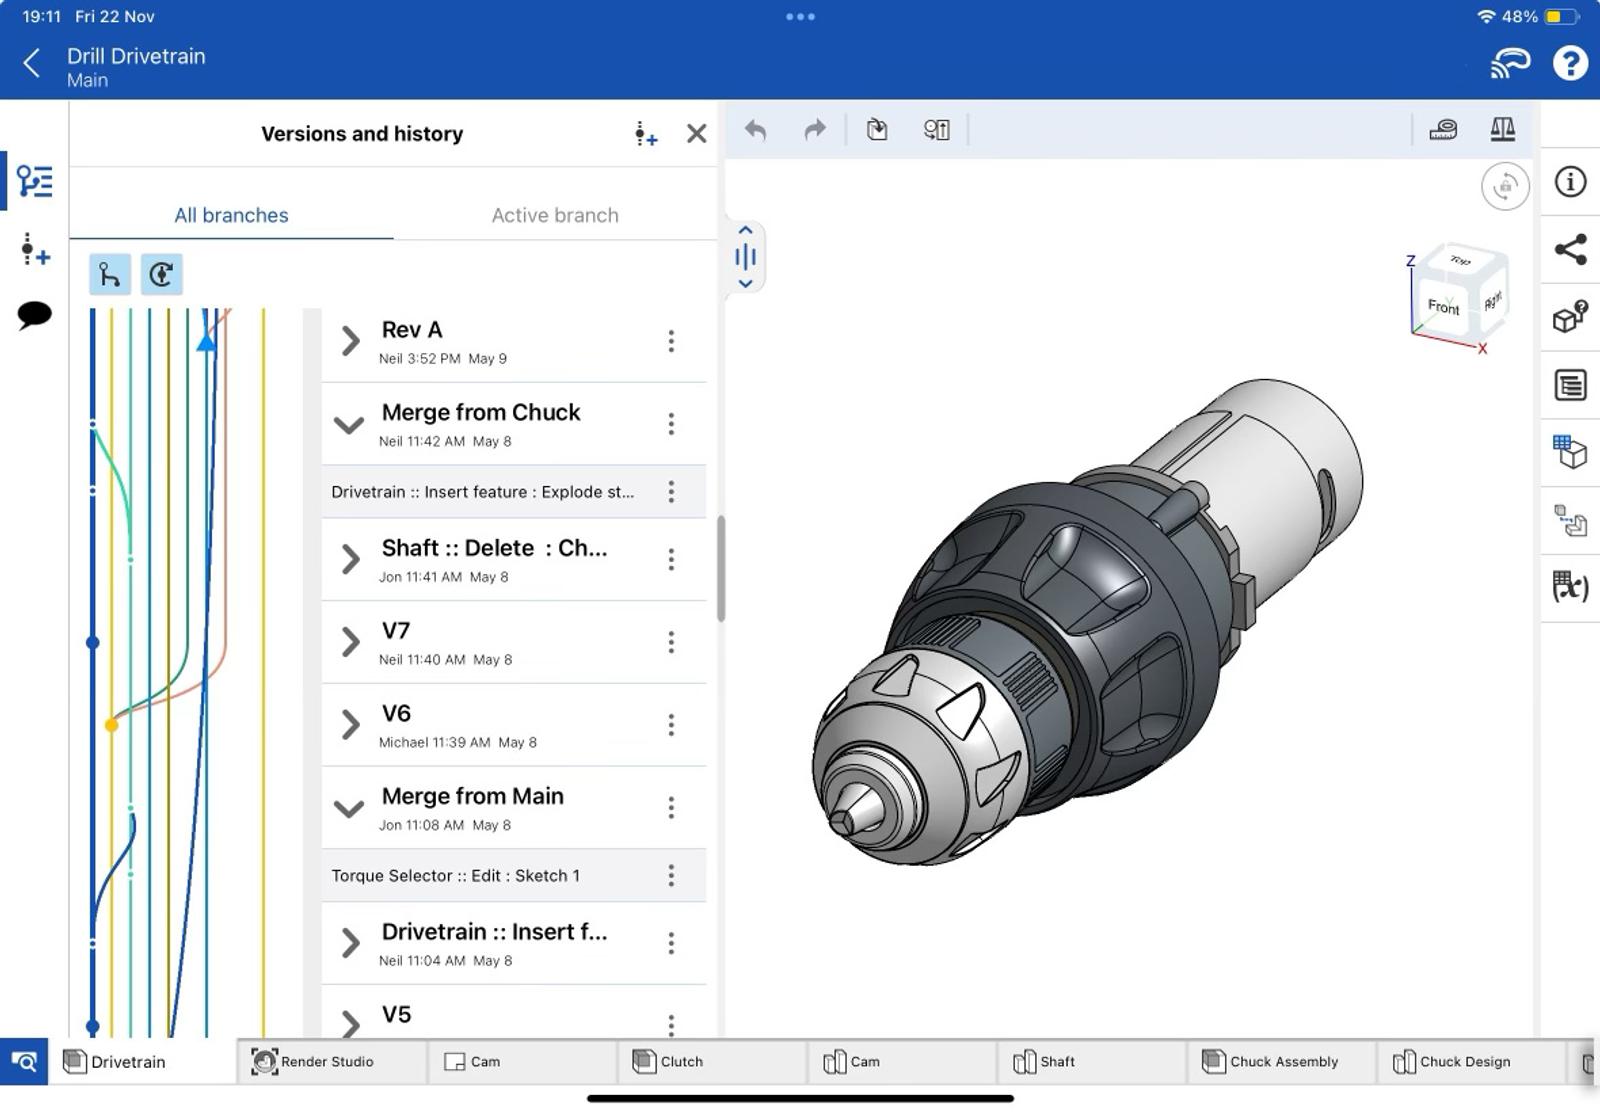Open the comments speech bubble
This screenshot has width=1600, height=1112.
click(34, 316)
